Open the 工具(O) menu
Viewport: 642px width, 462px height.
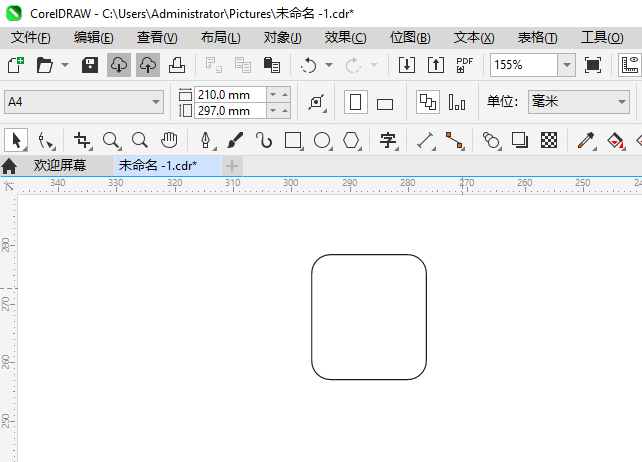[602, 38]
